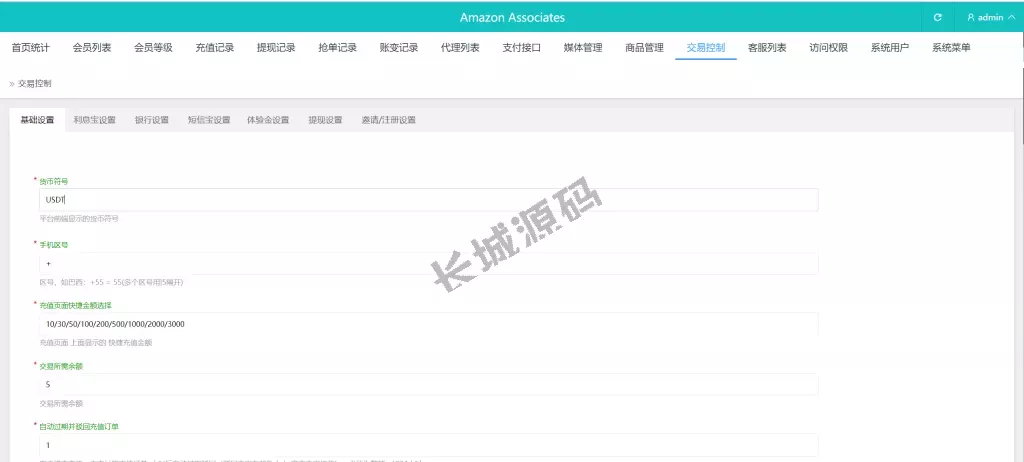Click the 货币符号 field label
1024x462 pixels.
(x=54, y=181)
